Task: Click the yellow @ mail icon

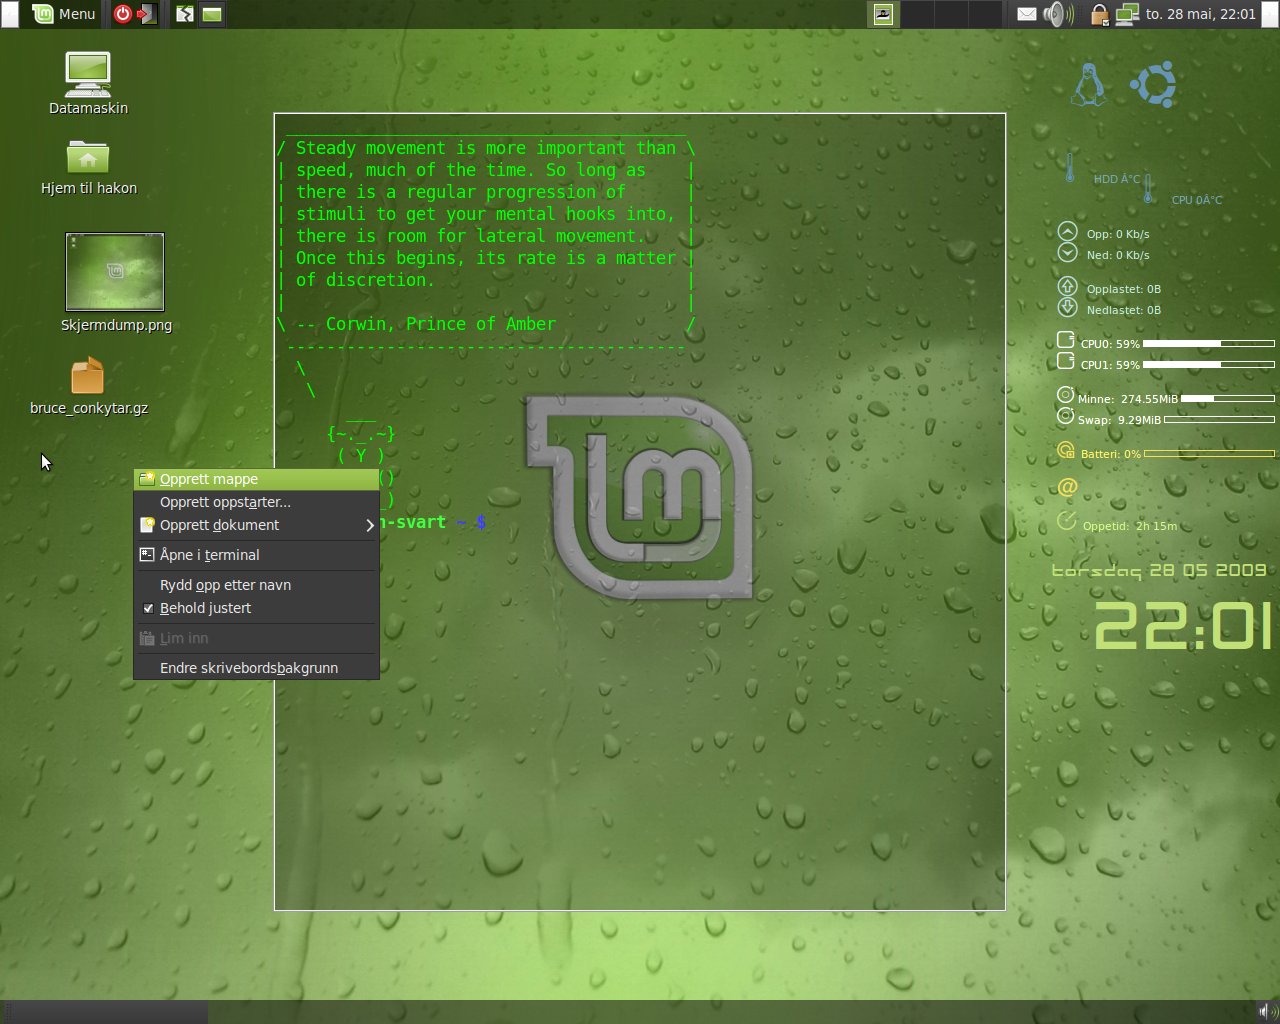Action: pos(1067,487)
